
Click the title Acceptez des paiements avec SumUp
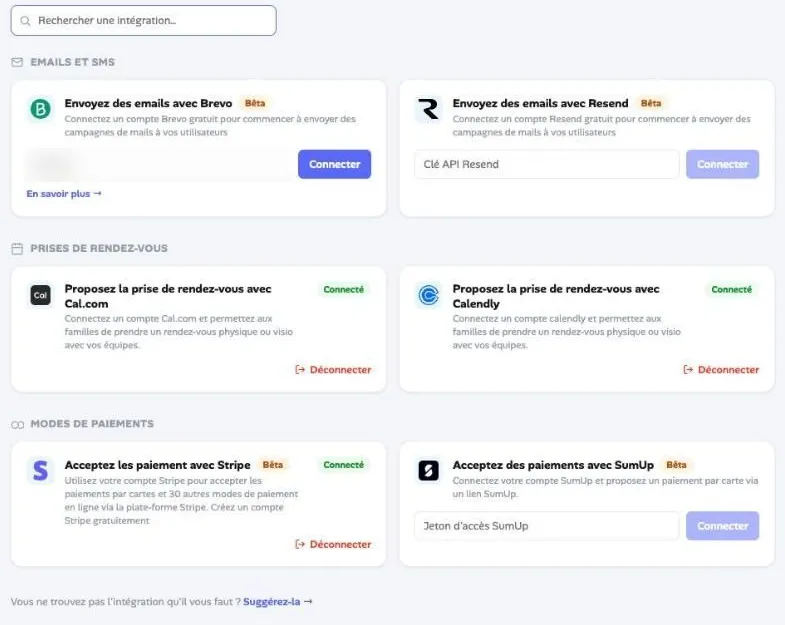(553, 465)
